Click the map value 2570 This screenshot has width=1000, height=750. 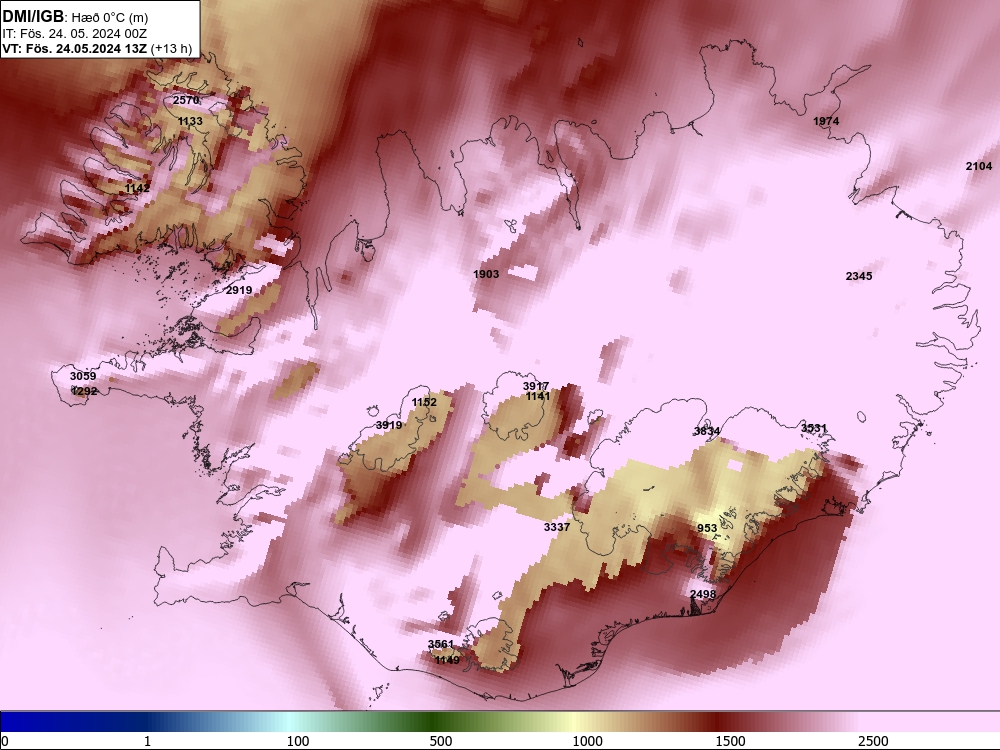pos(186,100)
